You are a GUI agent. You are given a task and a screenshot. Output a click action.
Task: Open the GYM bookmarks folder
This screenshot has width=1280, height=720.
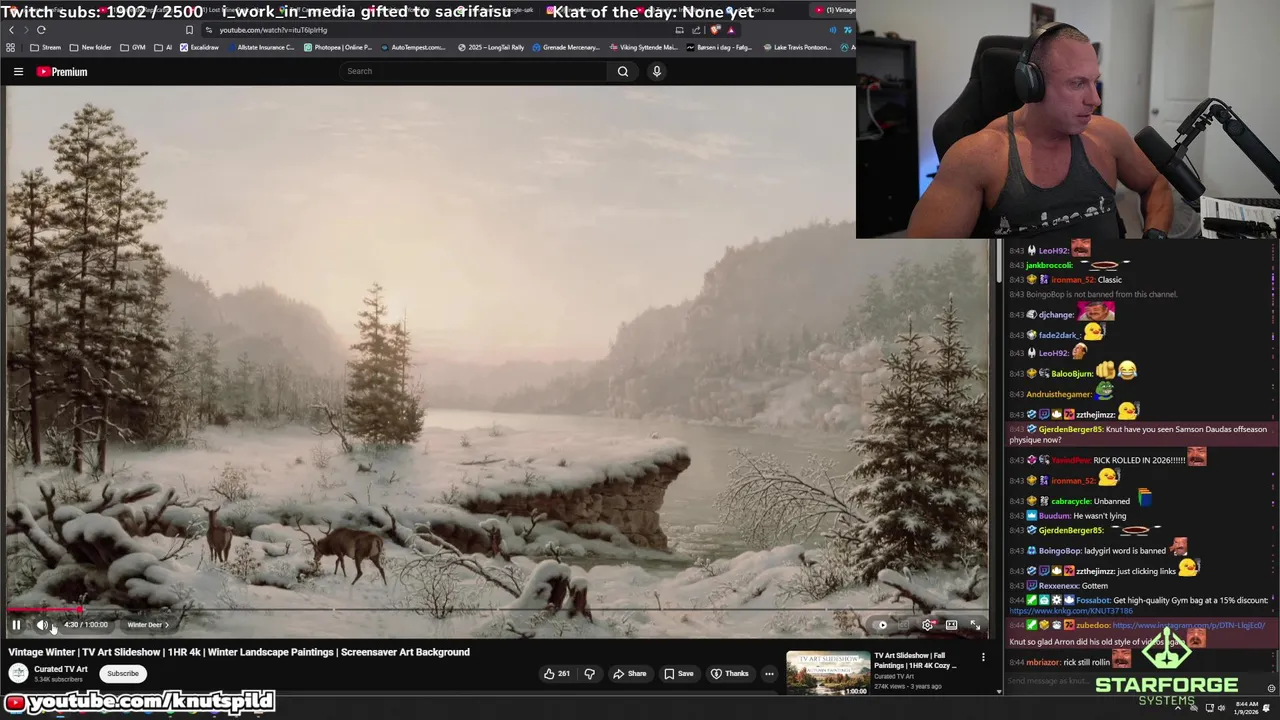(x=132, y=47)
